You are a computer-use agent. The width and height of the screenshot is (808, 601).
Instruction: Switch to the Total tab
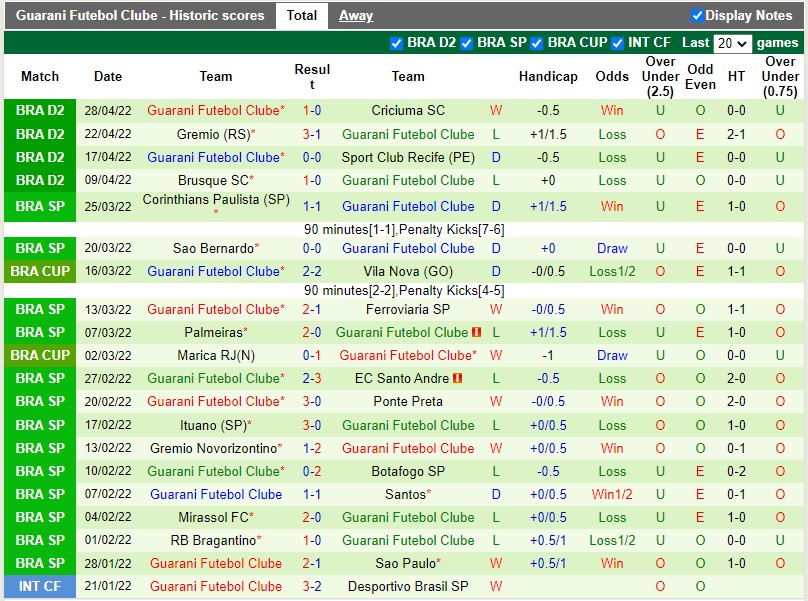301,15
